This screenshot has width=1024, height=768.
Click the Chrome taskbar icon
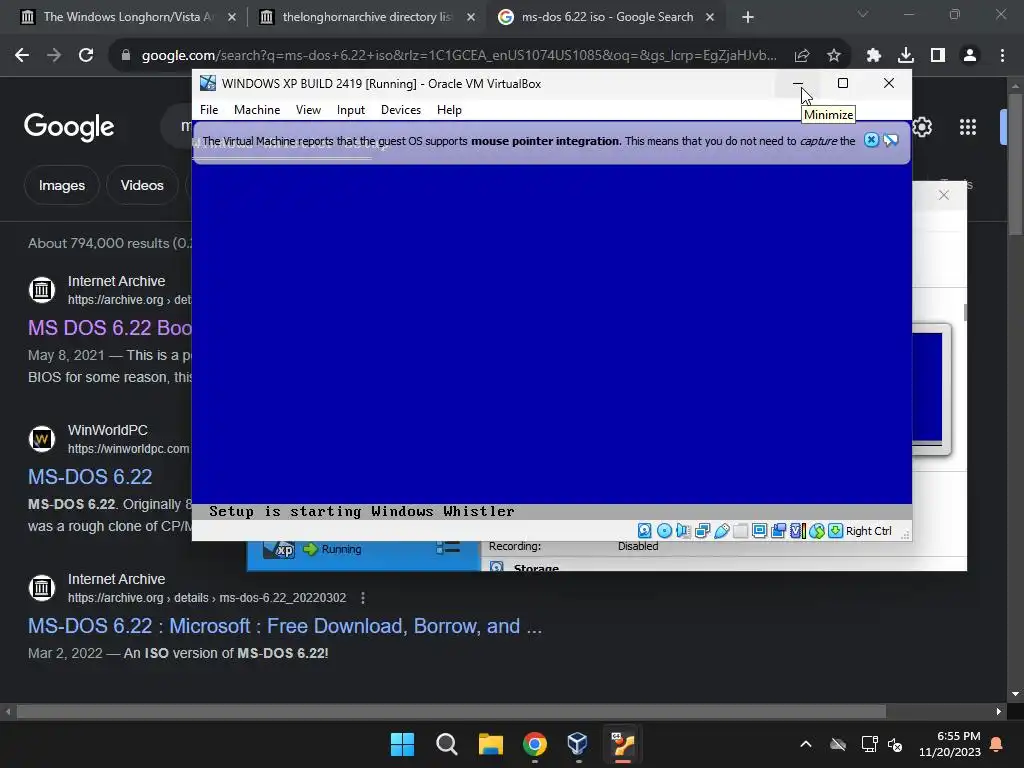[535, 744]
